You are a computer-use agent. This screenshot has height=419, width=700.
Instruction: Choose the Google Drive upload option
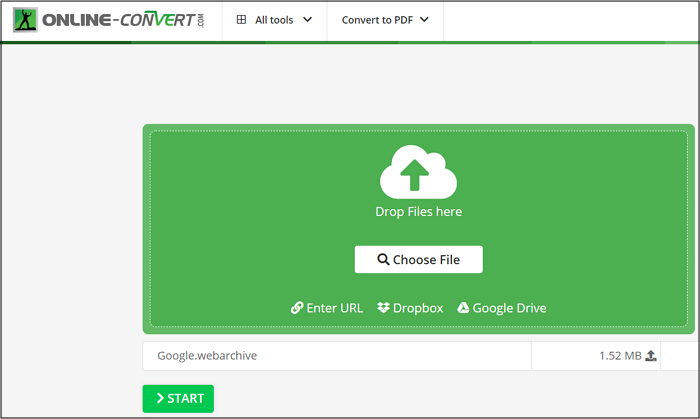tap(502, 308)
